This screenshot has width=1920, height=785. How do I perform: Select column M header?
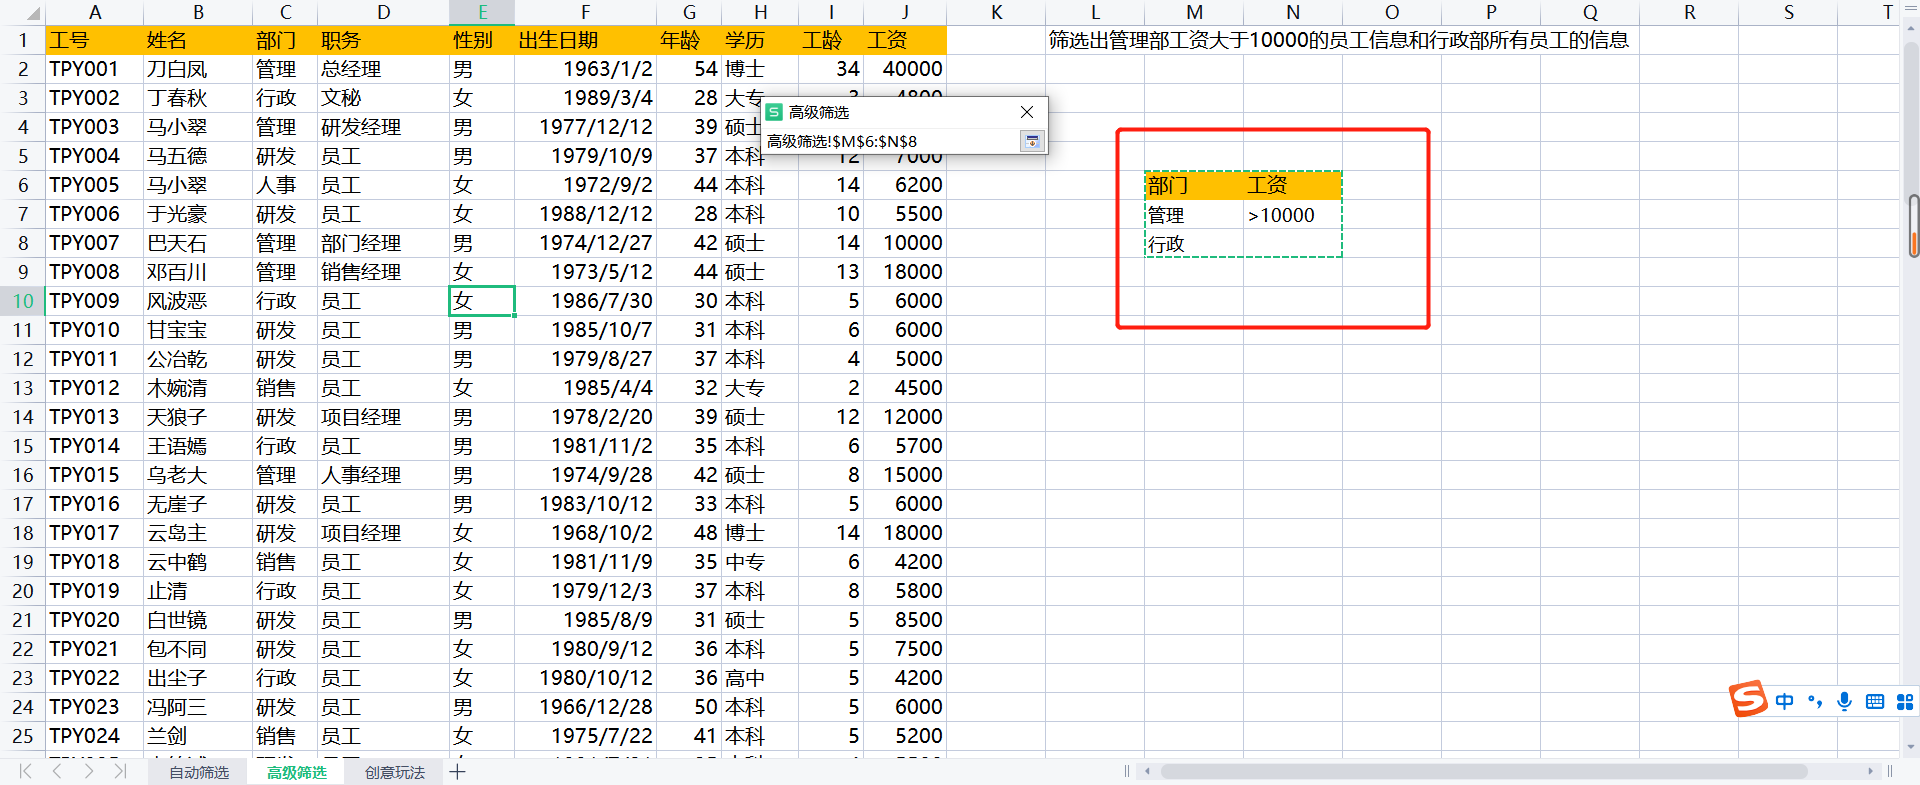point(1194,12)
